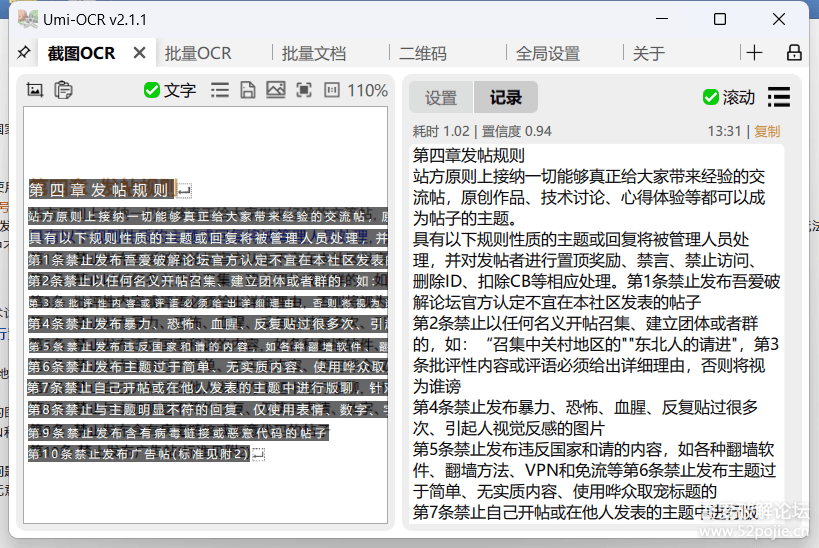The width and height of the screenshot is (819, 548).
Task: Click the 1:1 actual size icon
Action: tap(332, 90)
